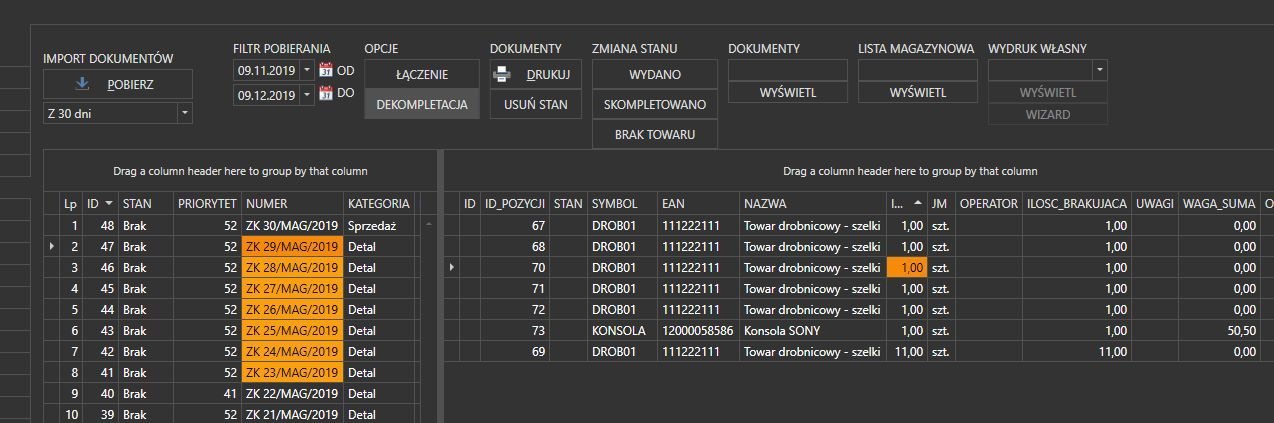Open calendar icon for OD date

[325, 70]
